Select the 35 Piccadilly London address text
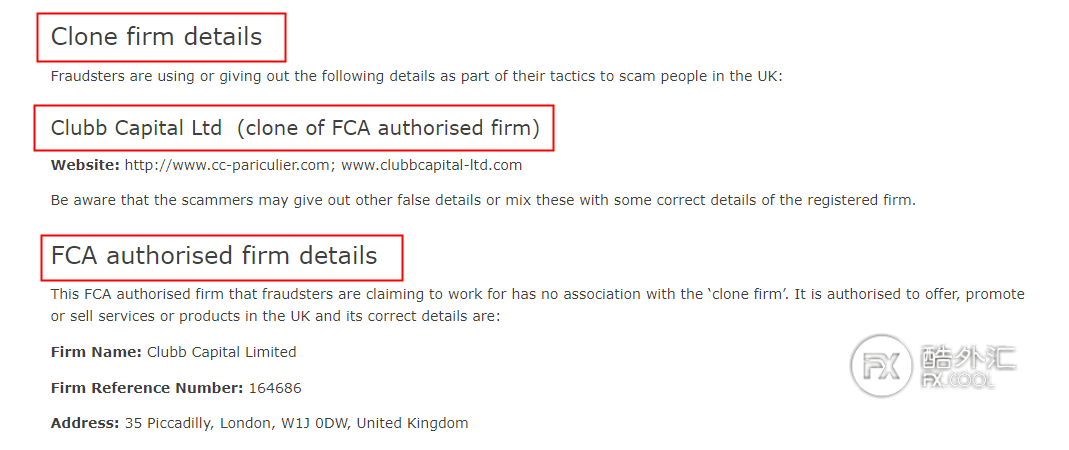 (297, 423)
